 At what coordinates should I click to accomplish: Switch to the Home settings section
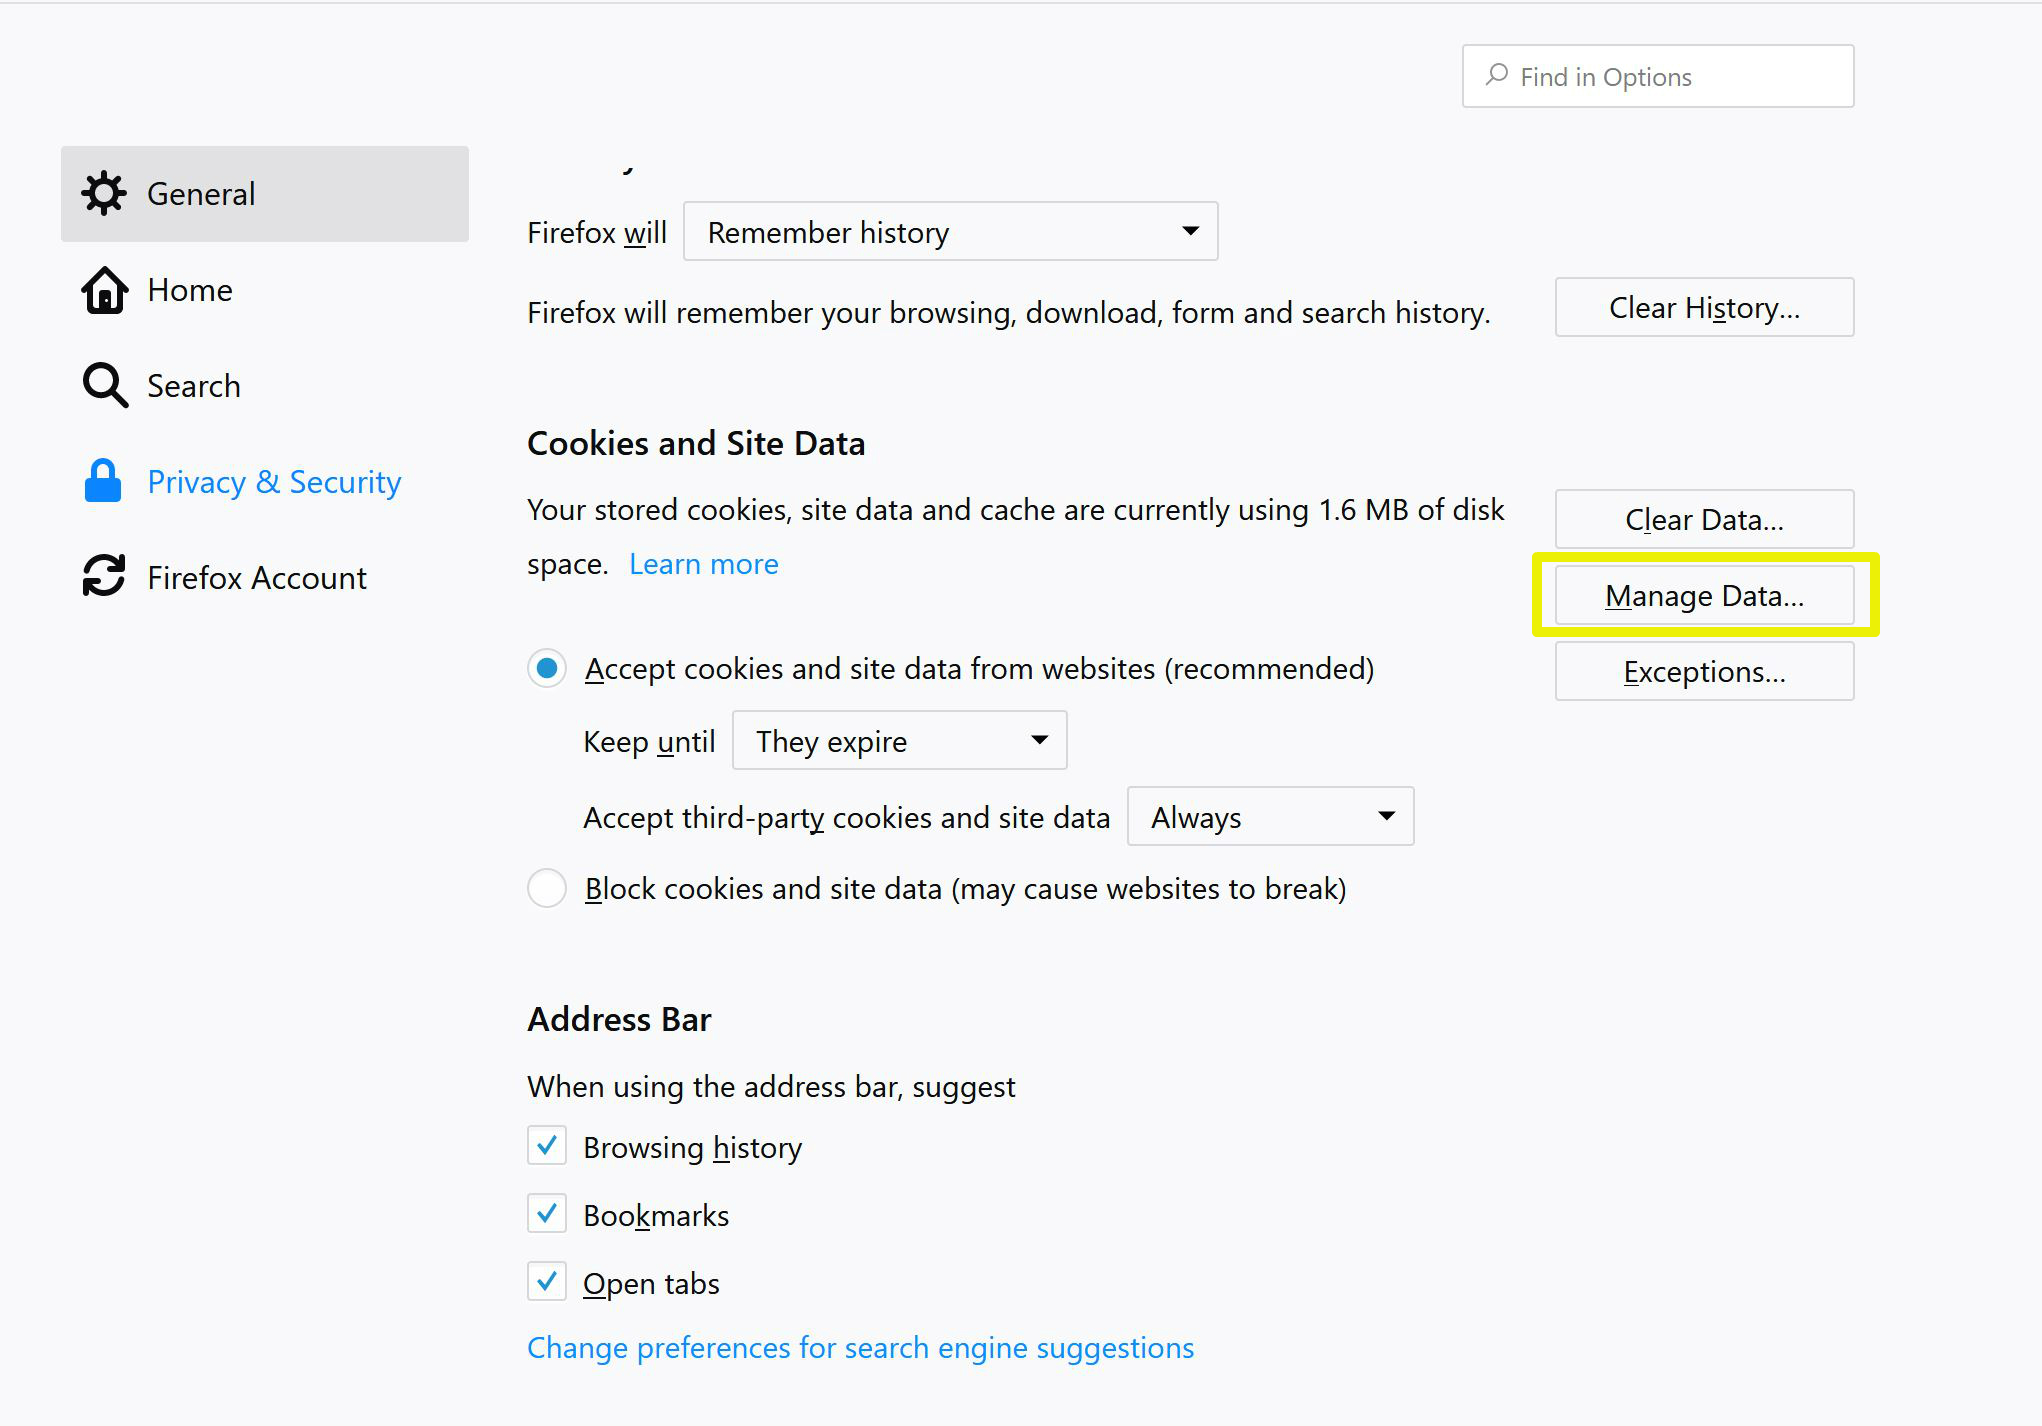[x=189, y=290]
